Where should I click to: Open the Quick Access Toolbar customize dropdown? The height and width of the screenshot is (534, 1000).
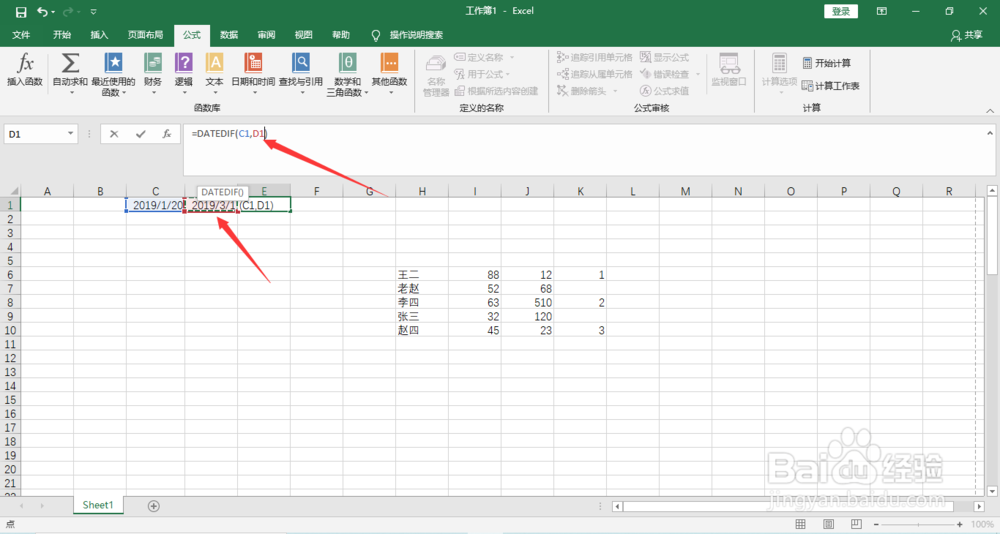(x=94, y=11)
